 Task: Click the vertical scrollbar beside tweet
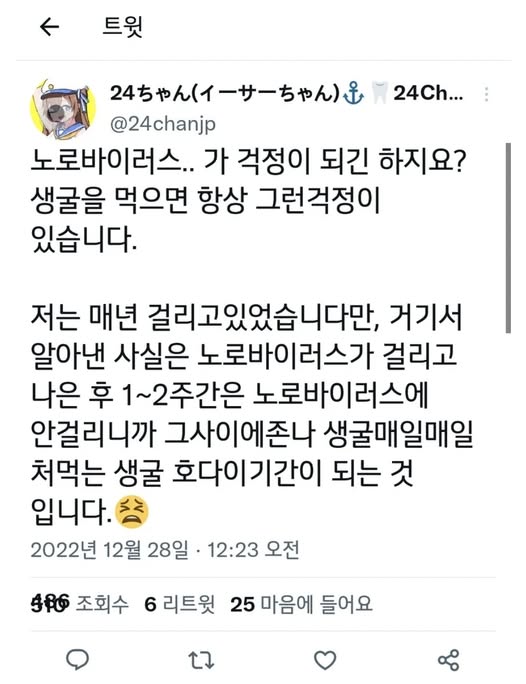pos(508,238)
